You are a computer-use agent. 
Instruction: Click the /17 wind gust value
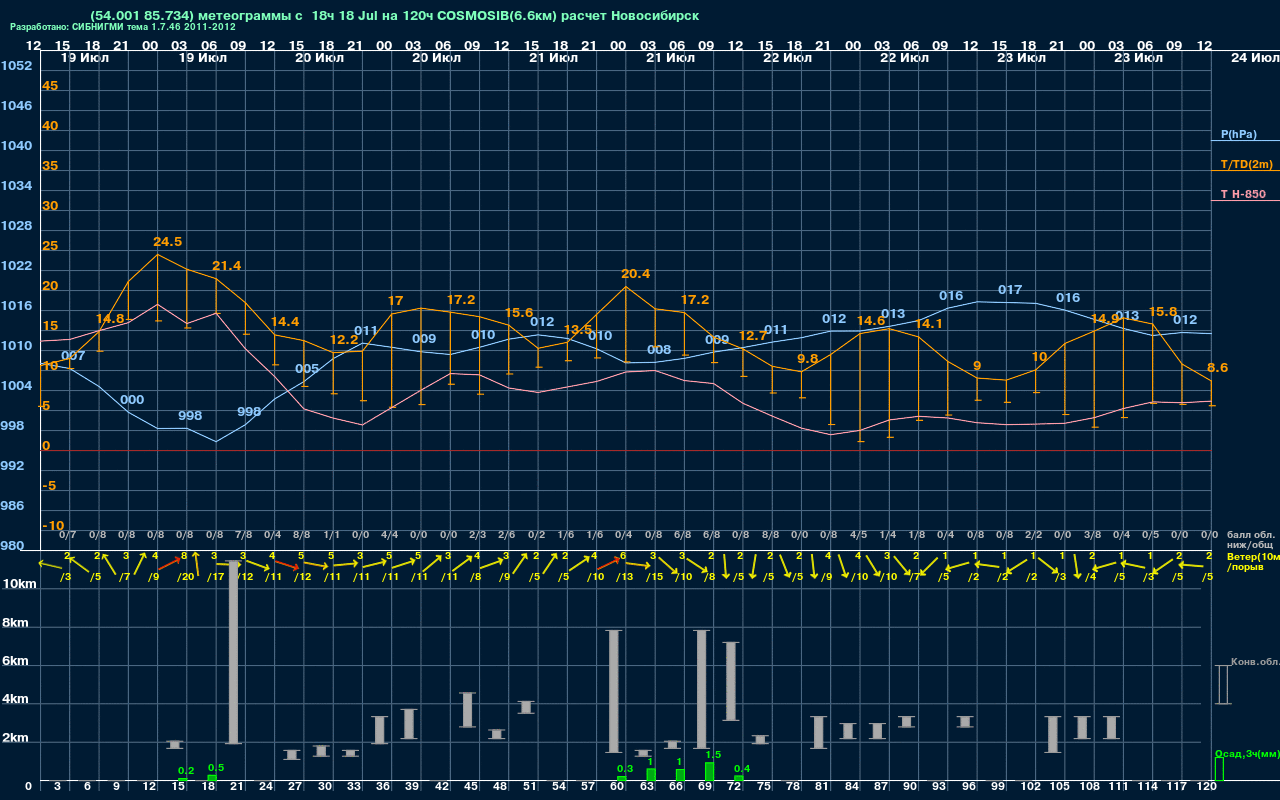(x=214, y=576)
